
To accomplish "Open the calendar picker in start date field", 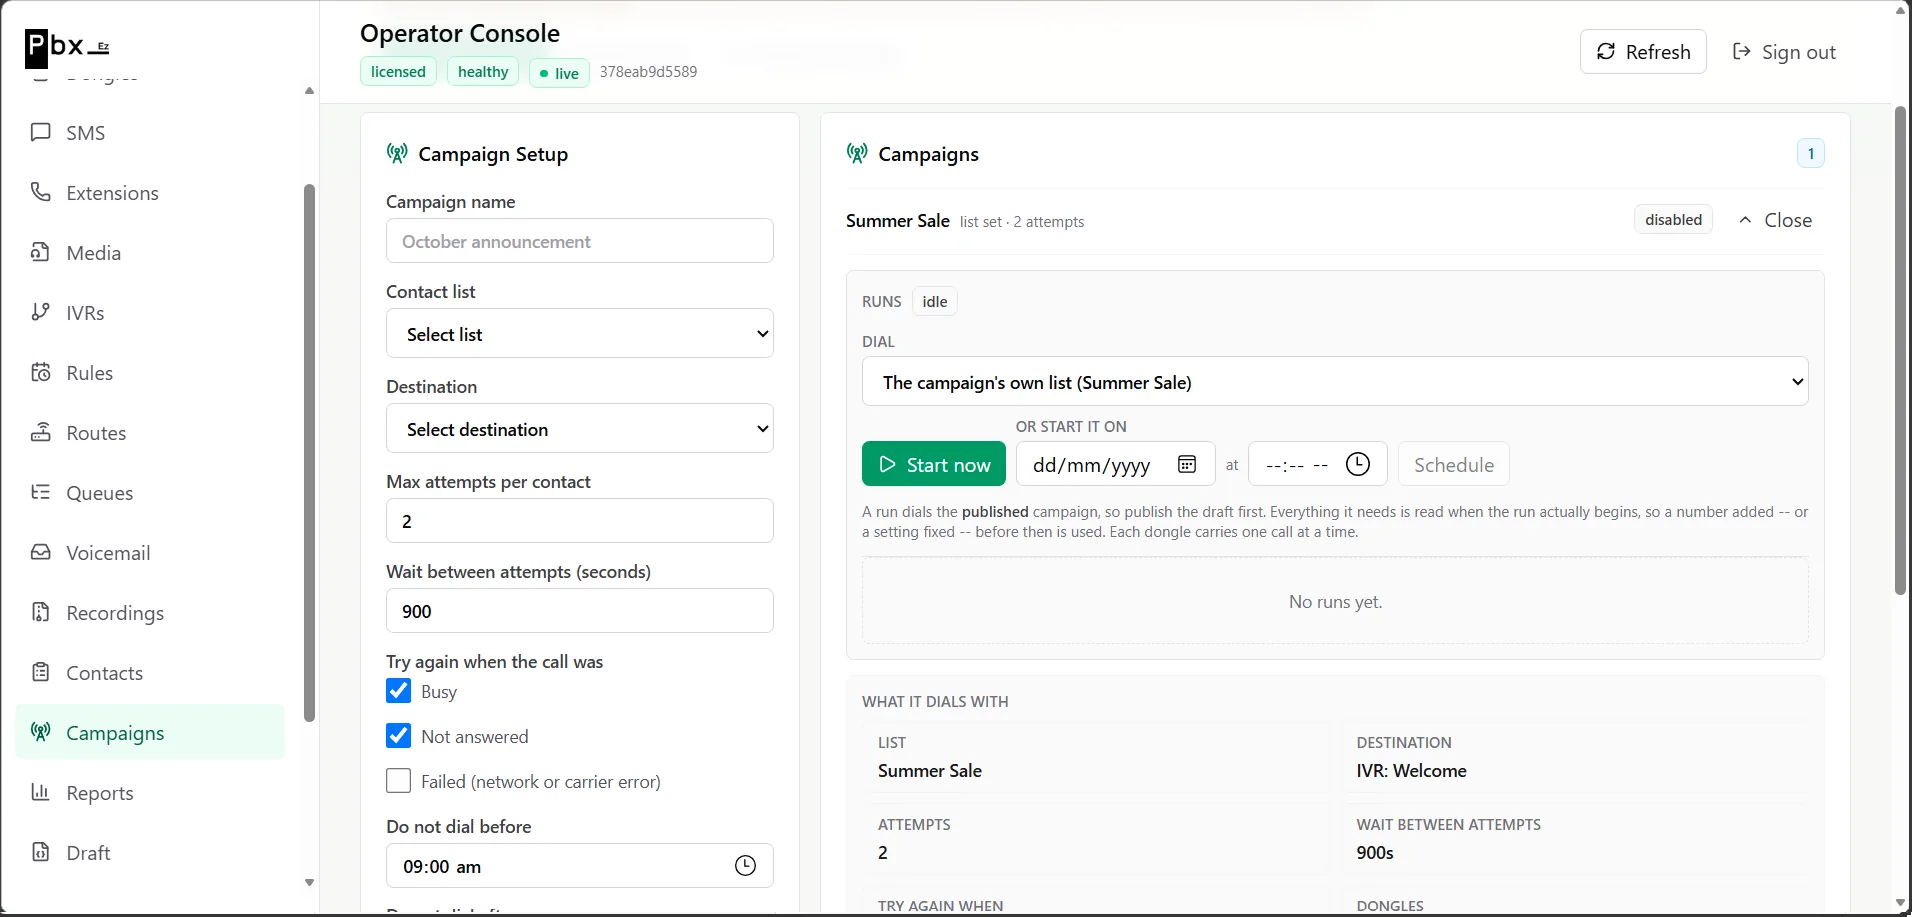I will [1187, 464].
